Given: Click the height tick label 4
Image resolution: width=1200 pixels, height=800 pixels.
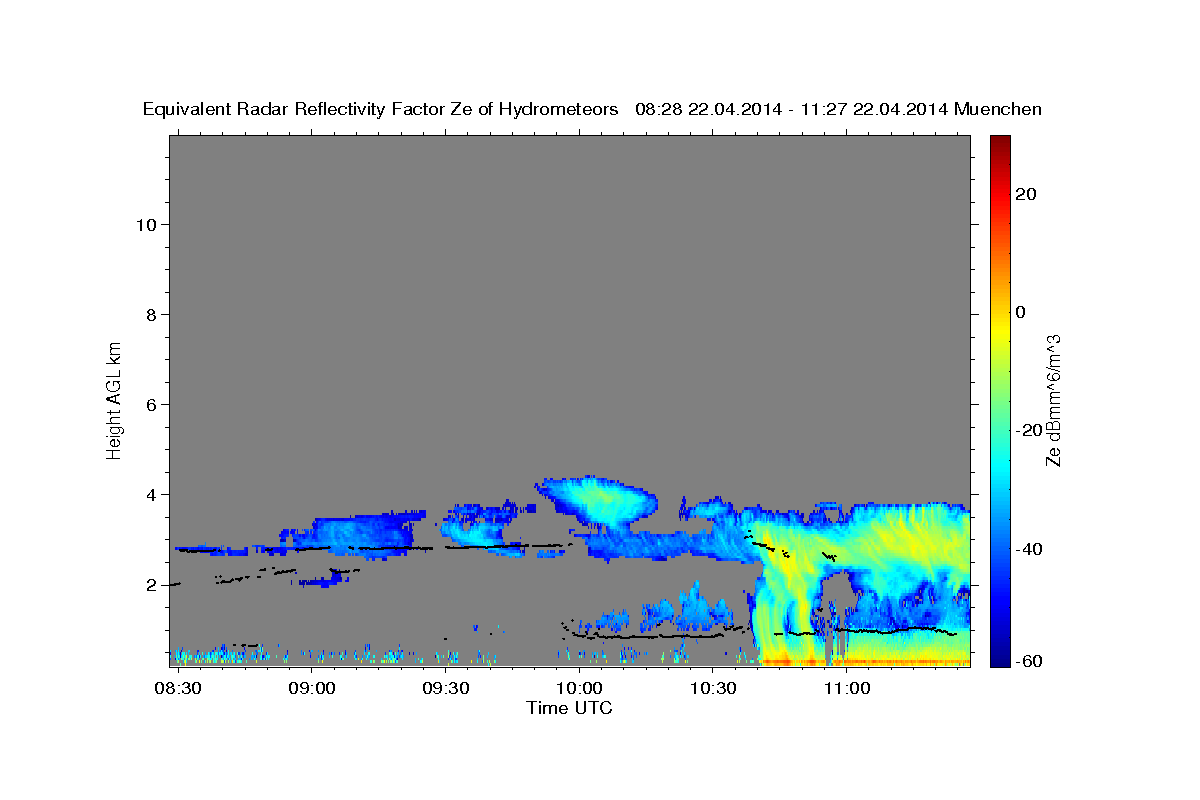Looking at the screenshot, I should [x=152, y=494].
